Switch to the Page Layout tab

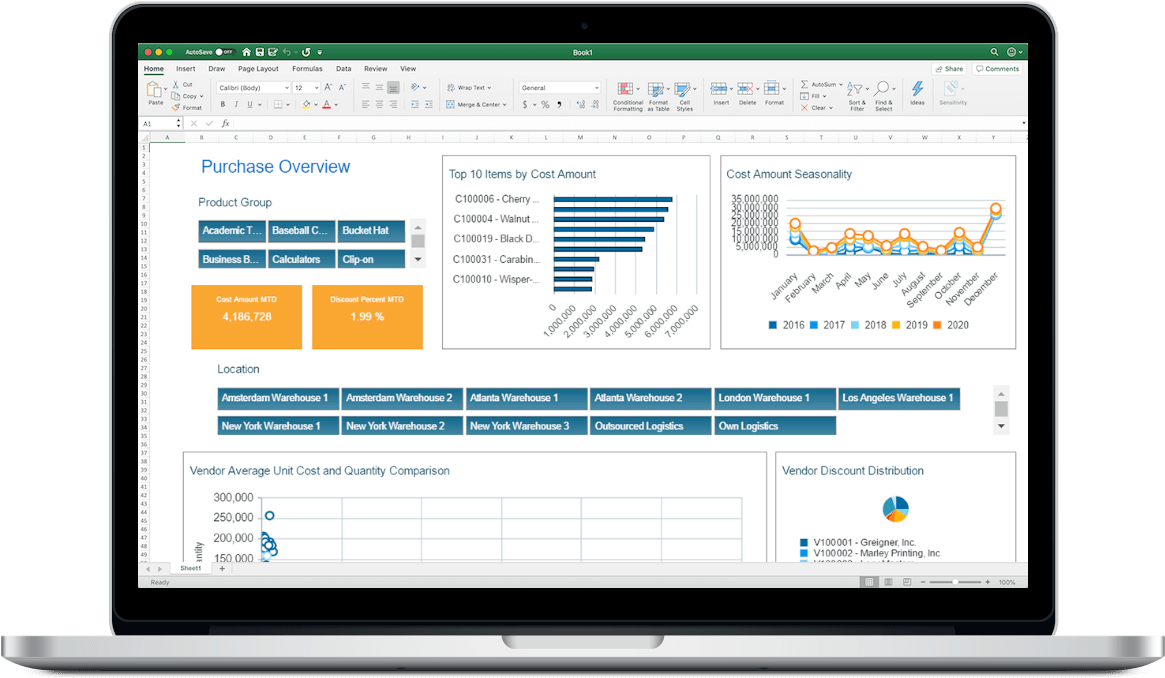pos(258,69)
